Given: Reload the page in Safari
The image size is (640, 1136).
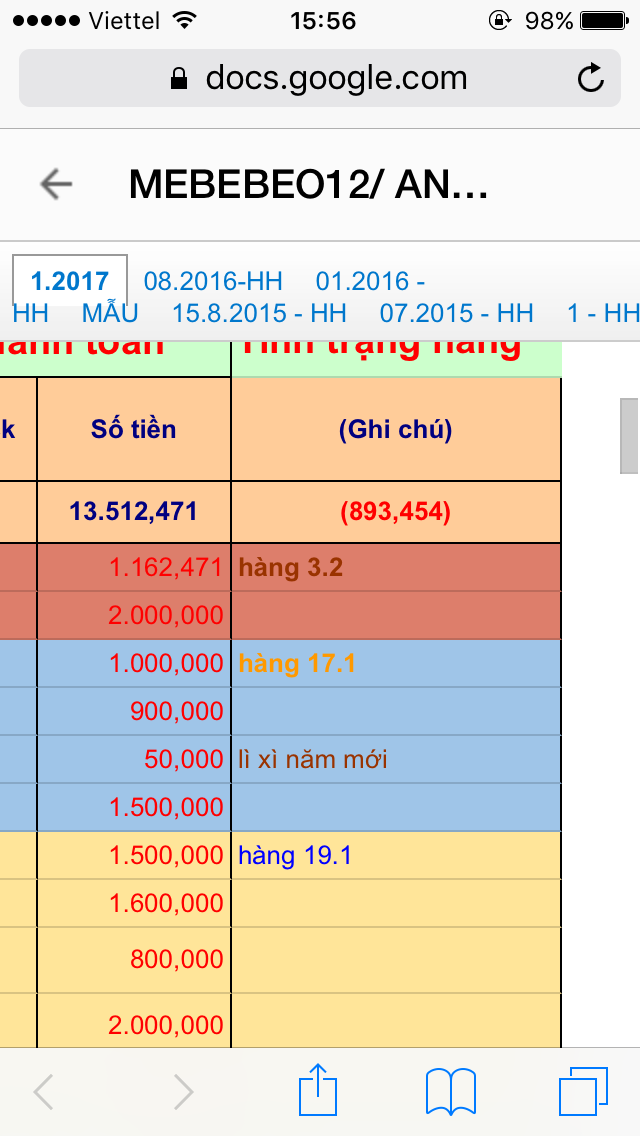Looking at the screenshot, I should (x=591, y=78).
